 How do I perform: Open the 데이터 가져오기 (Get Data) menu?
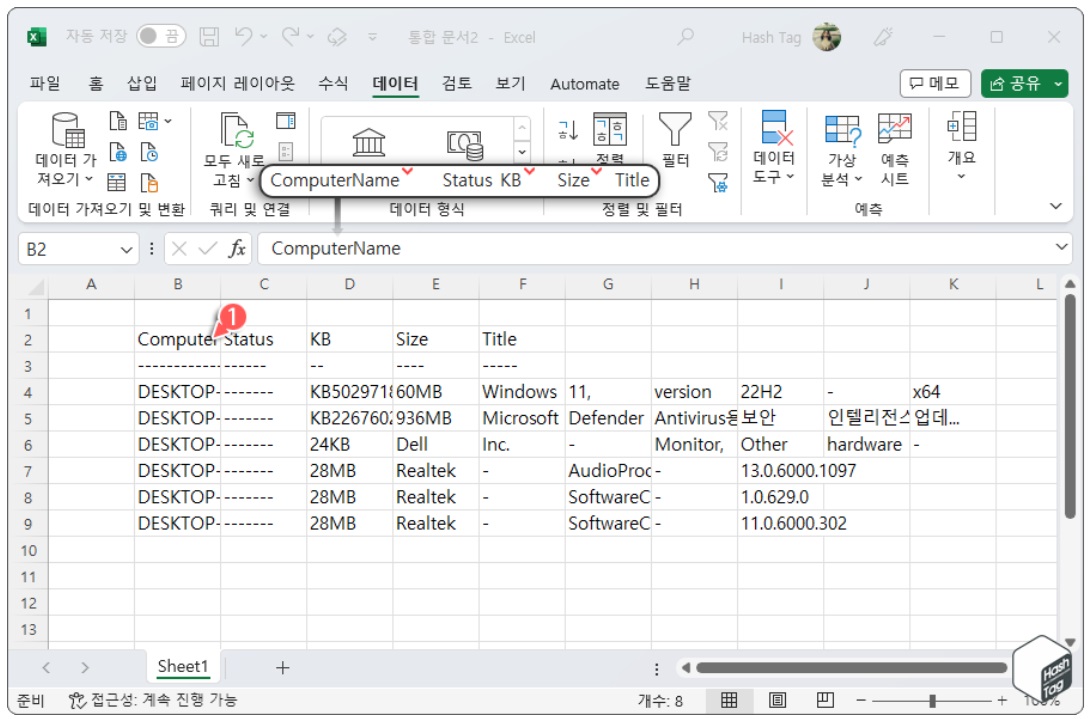click(x=66, y=148)
